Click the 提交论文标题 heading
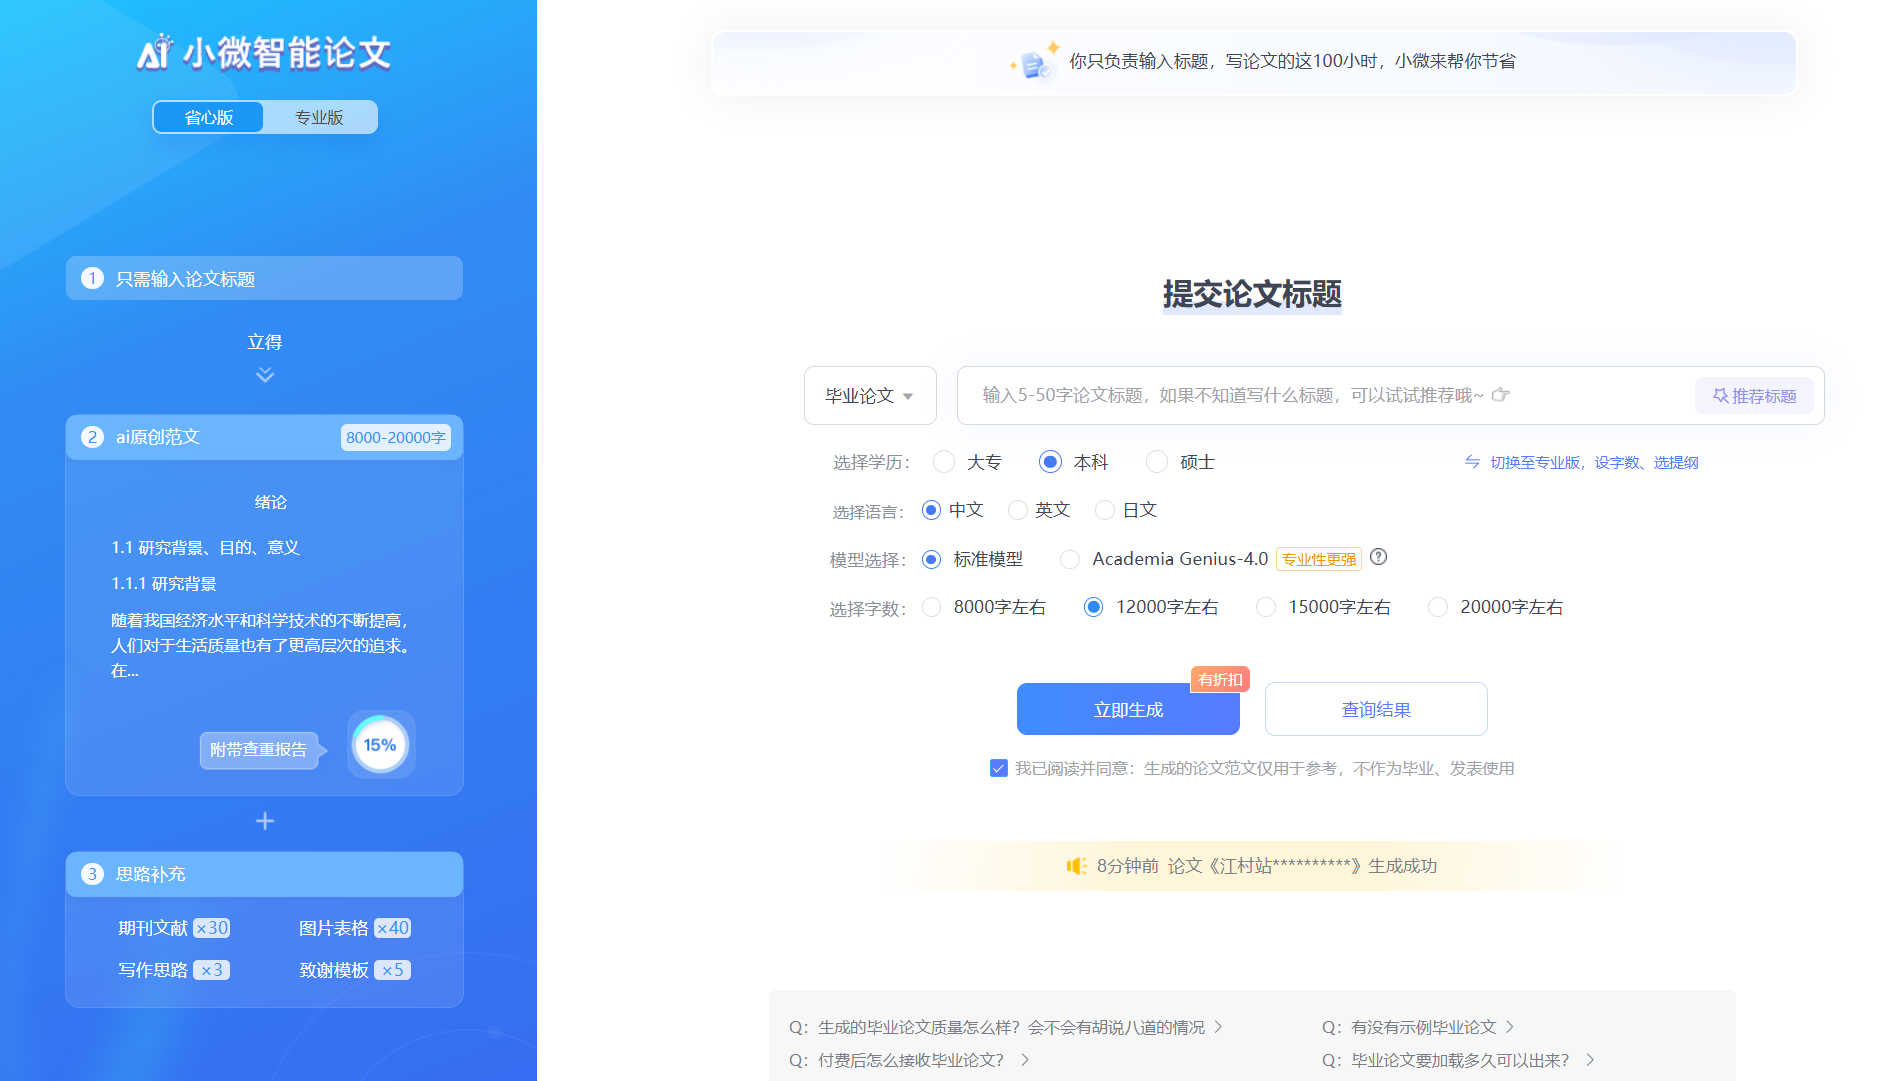1888x1081 pixels. point(1252,294)
